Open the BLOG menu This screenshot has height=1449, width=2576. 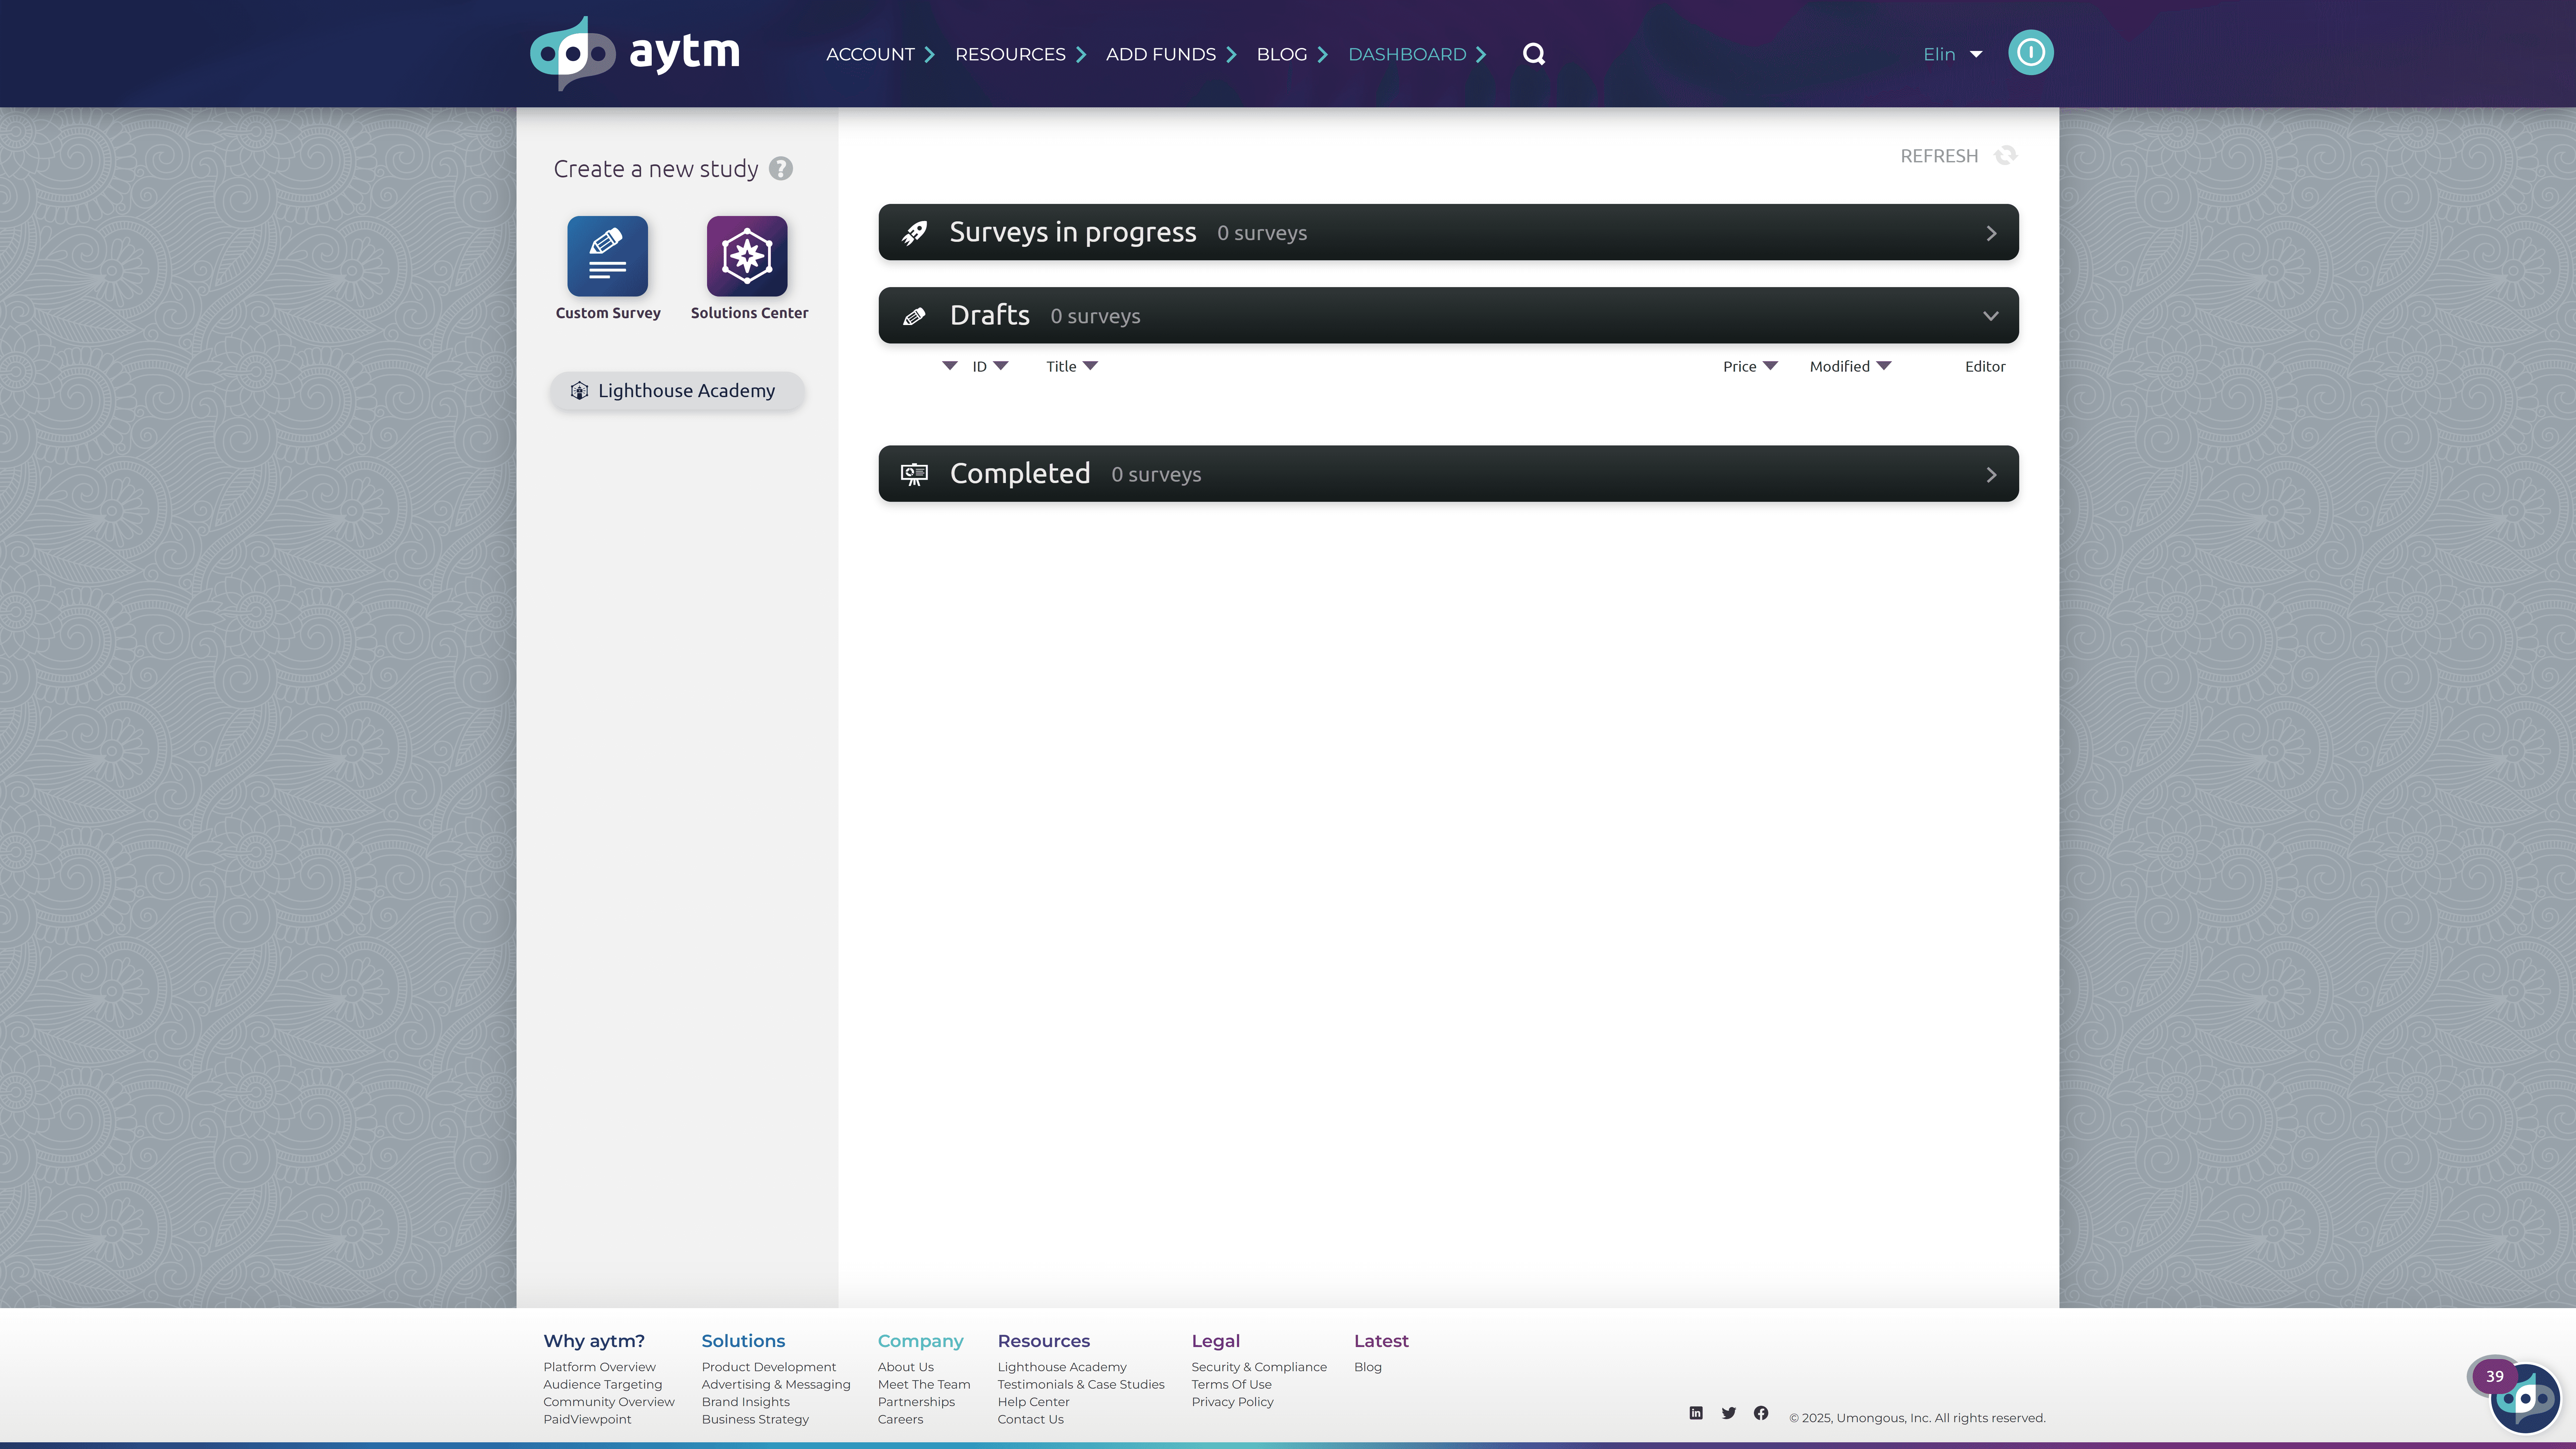click(1292, 54)
